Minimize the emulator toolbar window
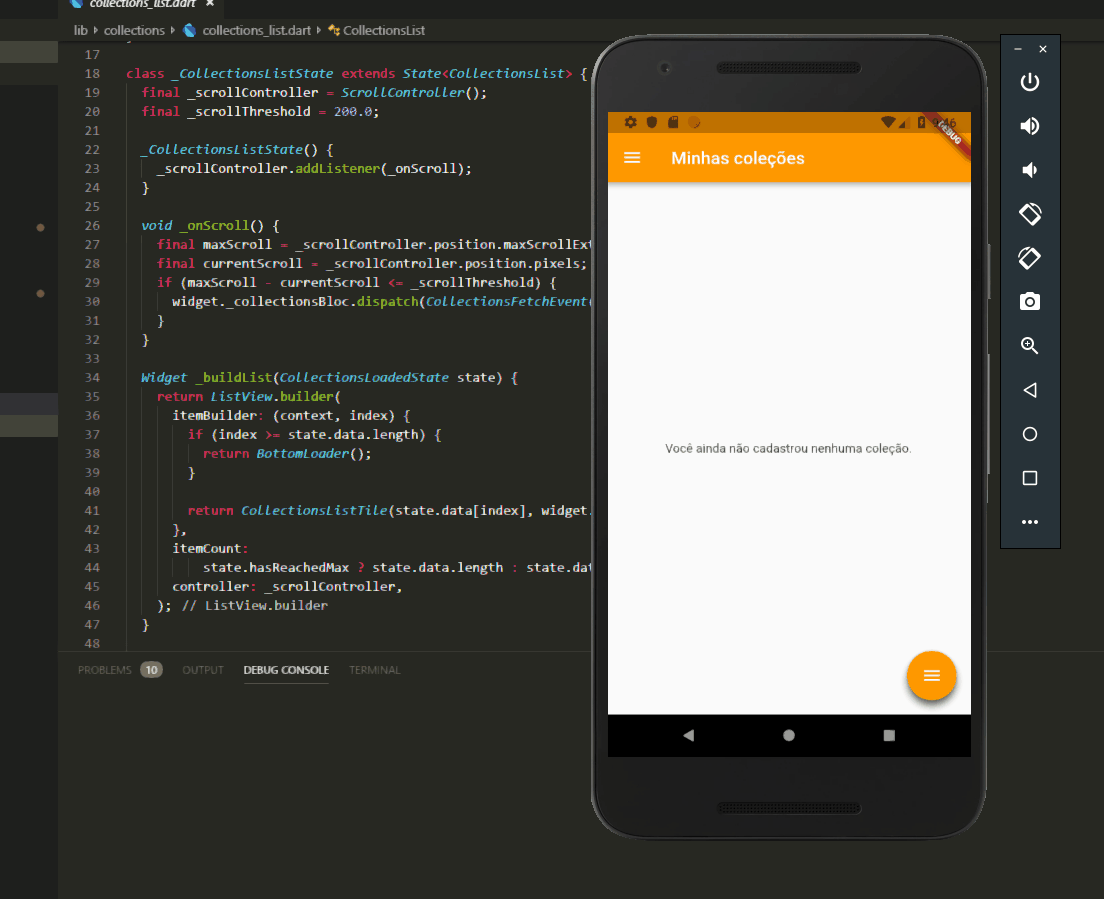This screenshot has width=1104, height=899. 1017,49
